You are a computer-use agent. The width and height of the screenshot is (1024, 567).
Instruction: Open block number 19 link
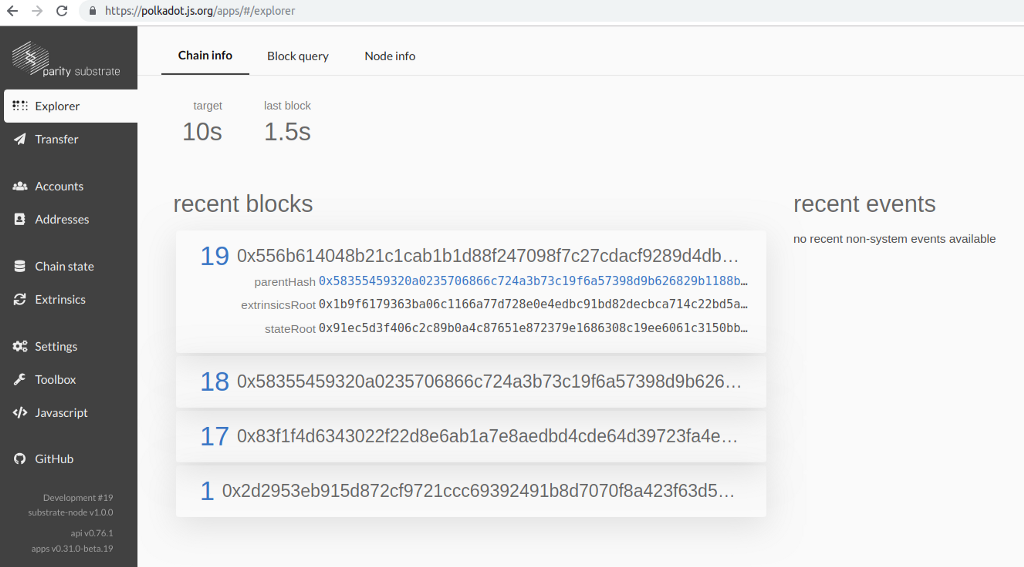215,256
